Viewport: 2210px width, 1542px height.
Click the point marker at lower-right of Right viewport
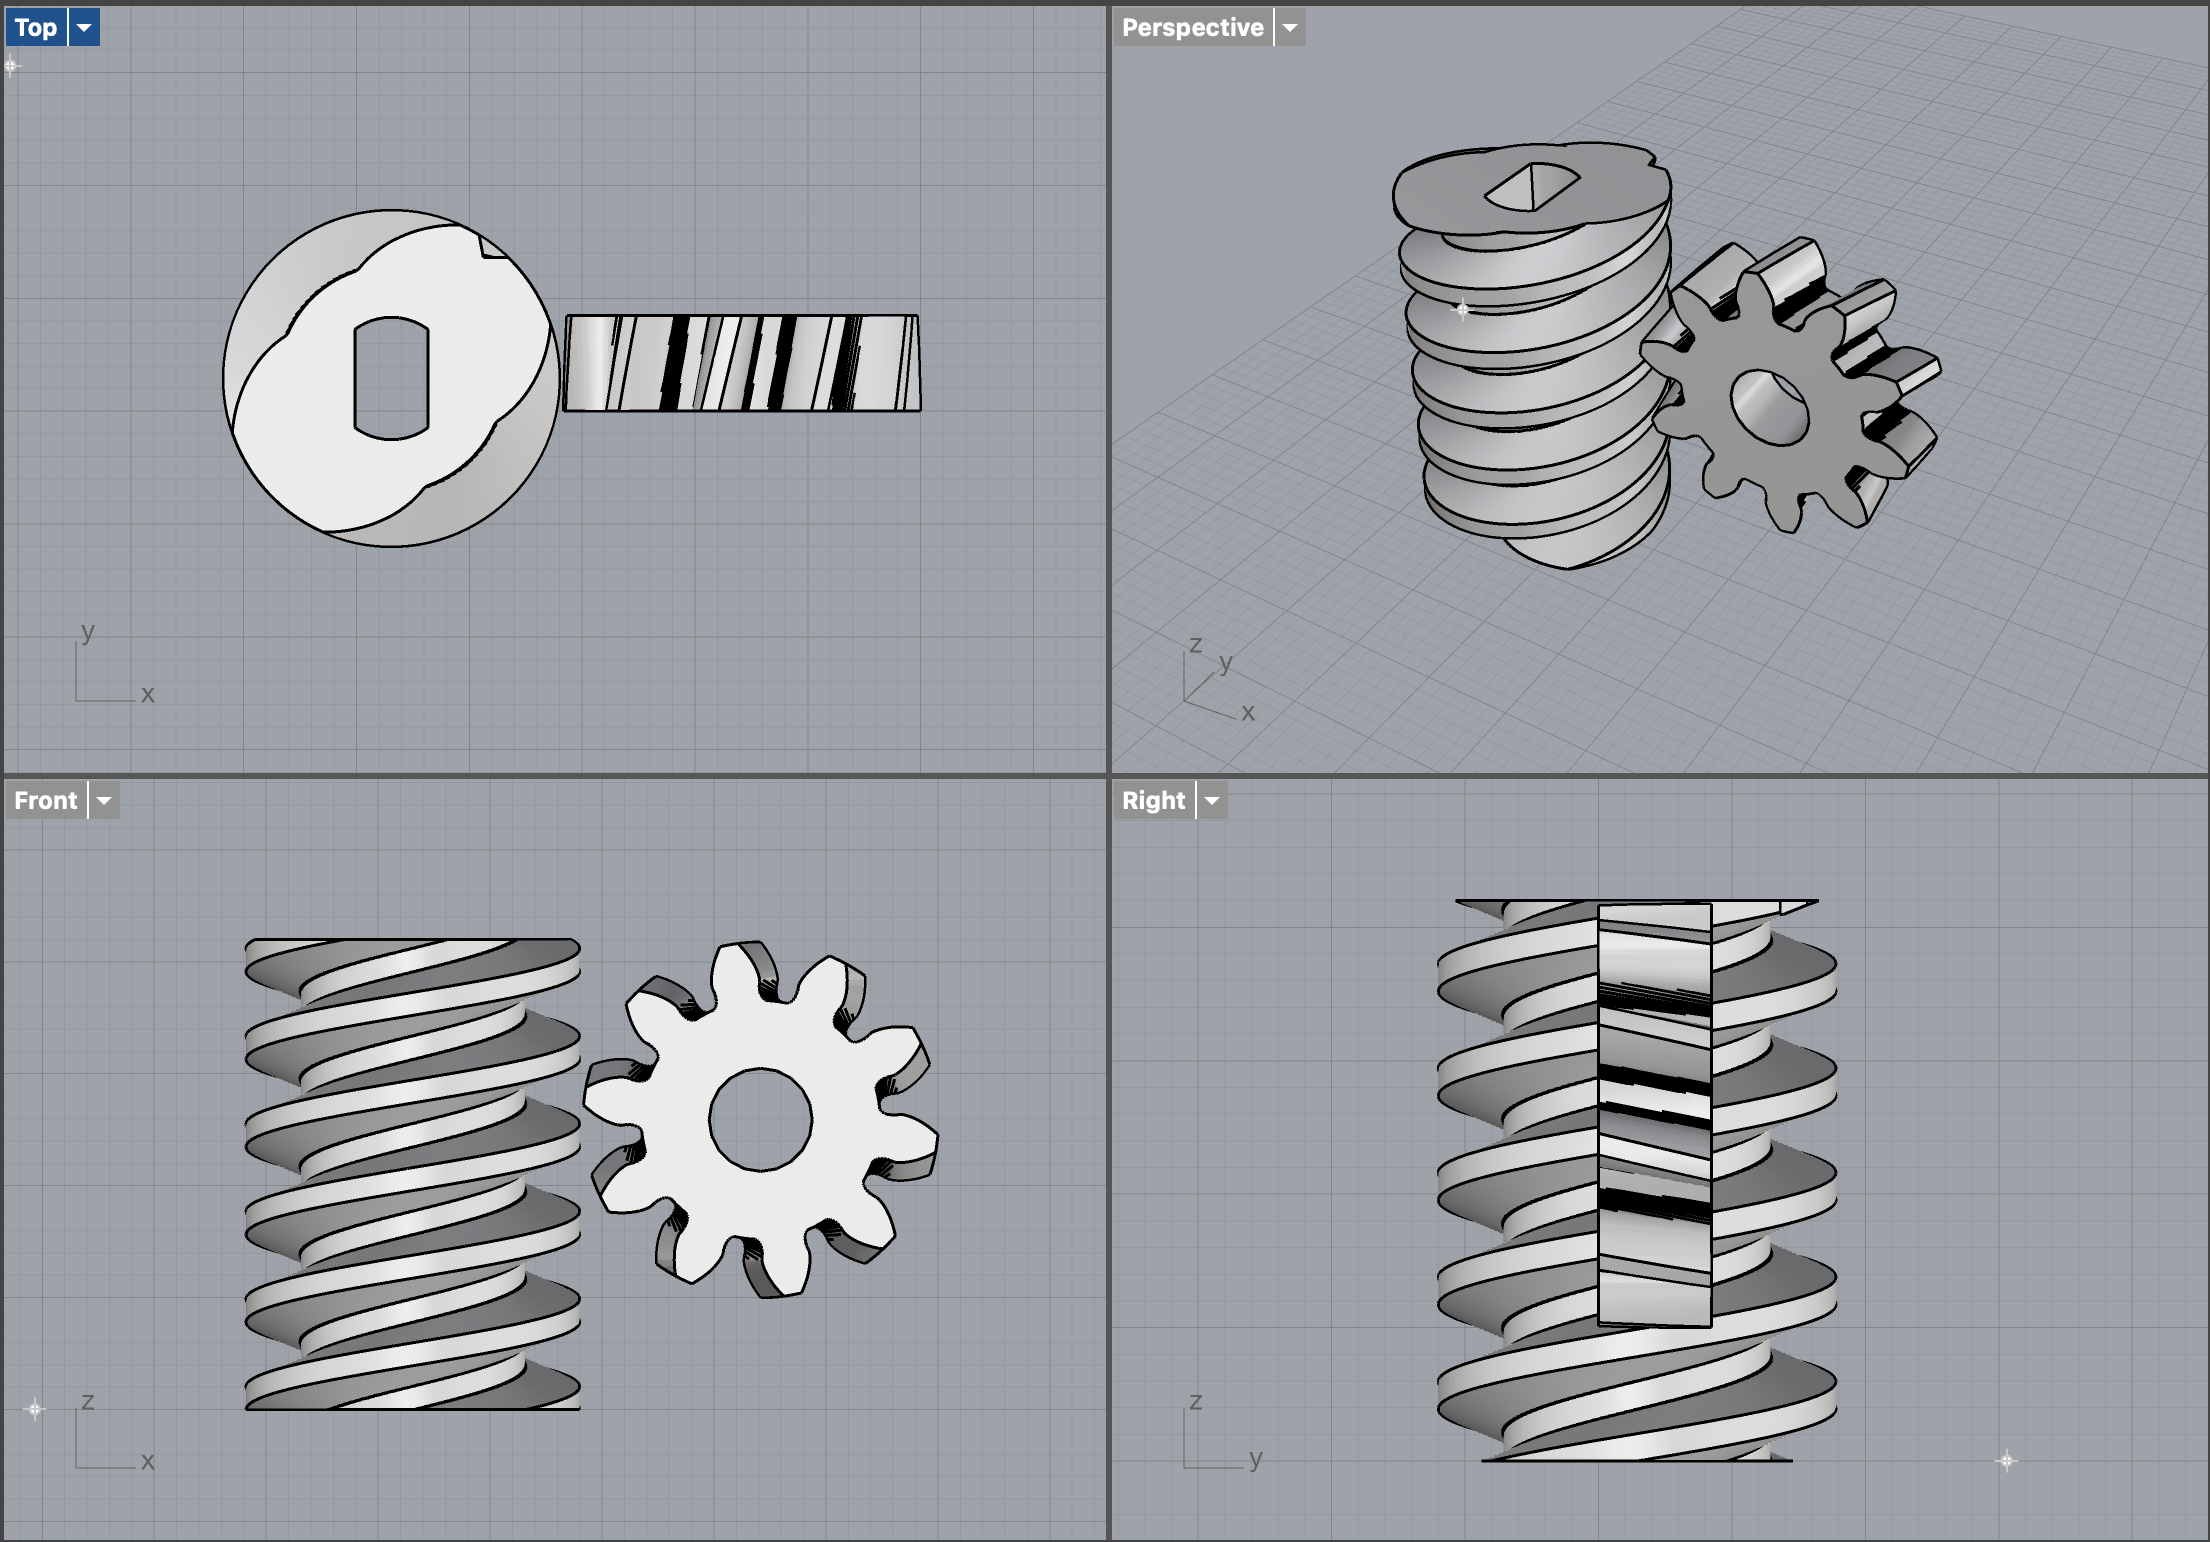[x=2006, y=1461]
